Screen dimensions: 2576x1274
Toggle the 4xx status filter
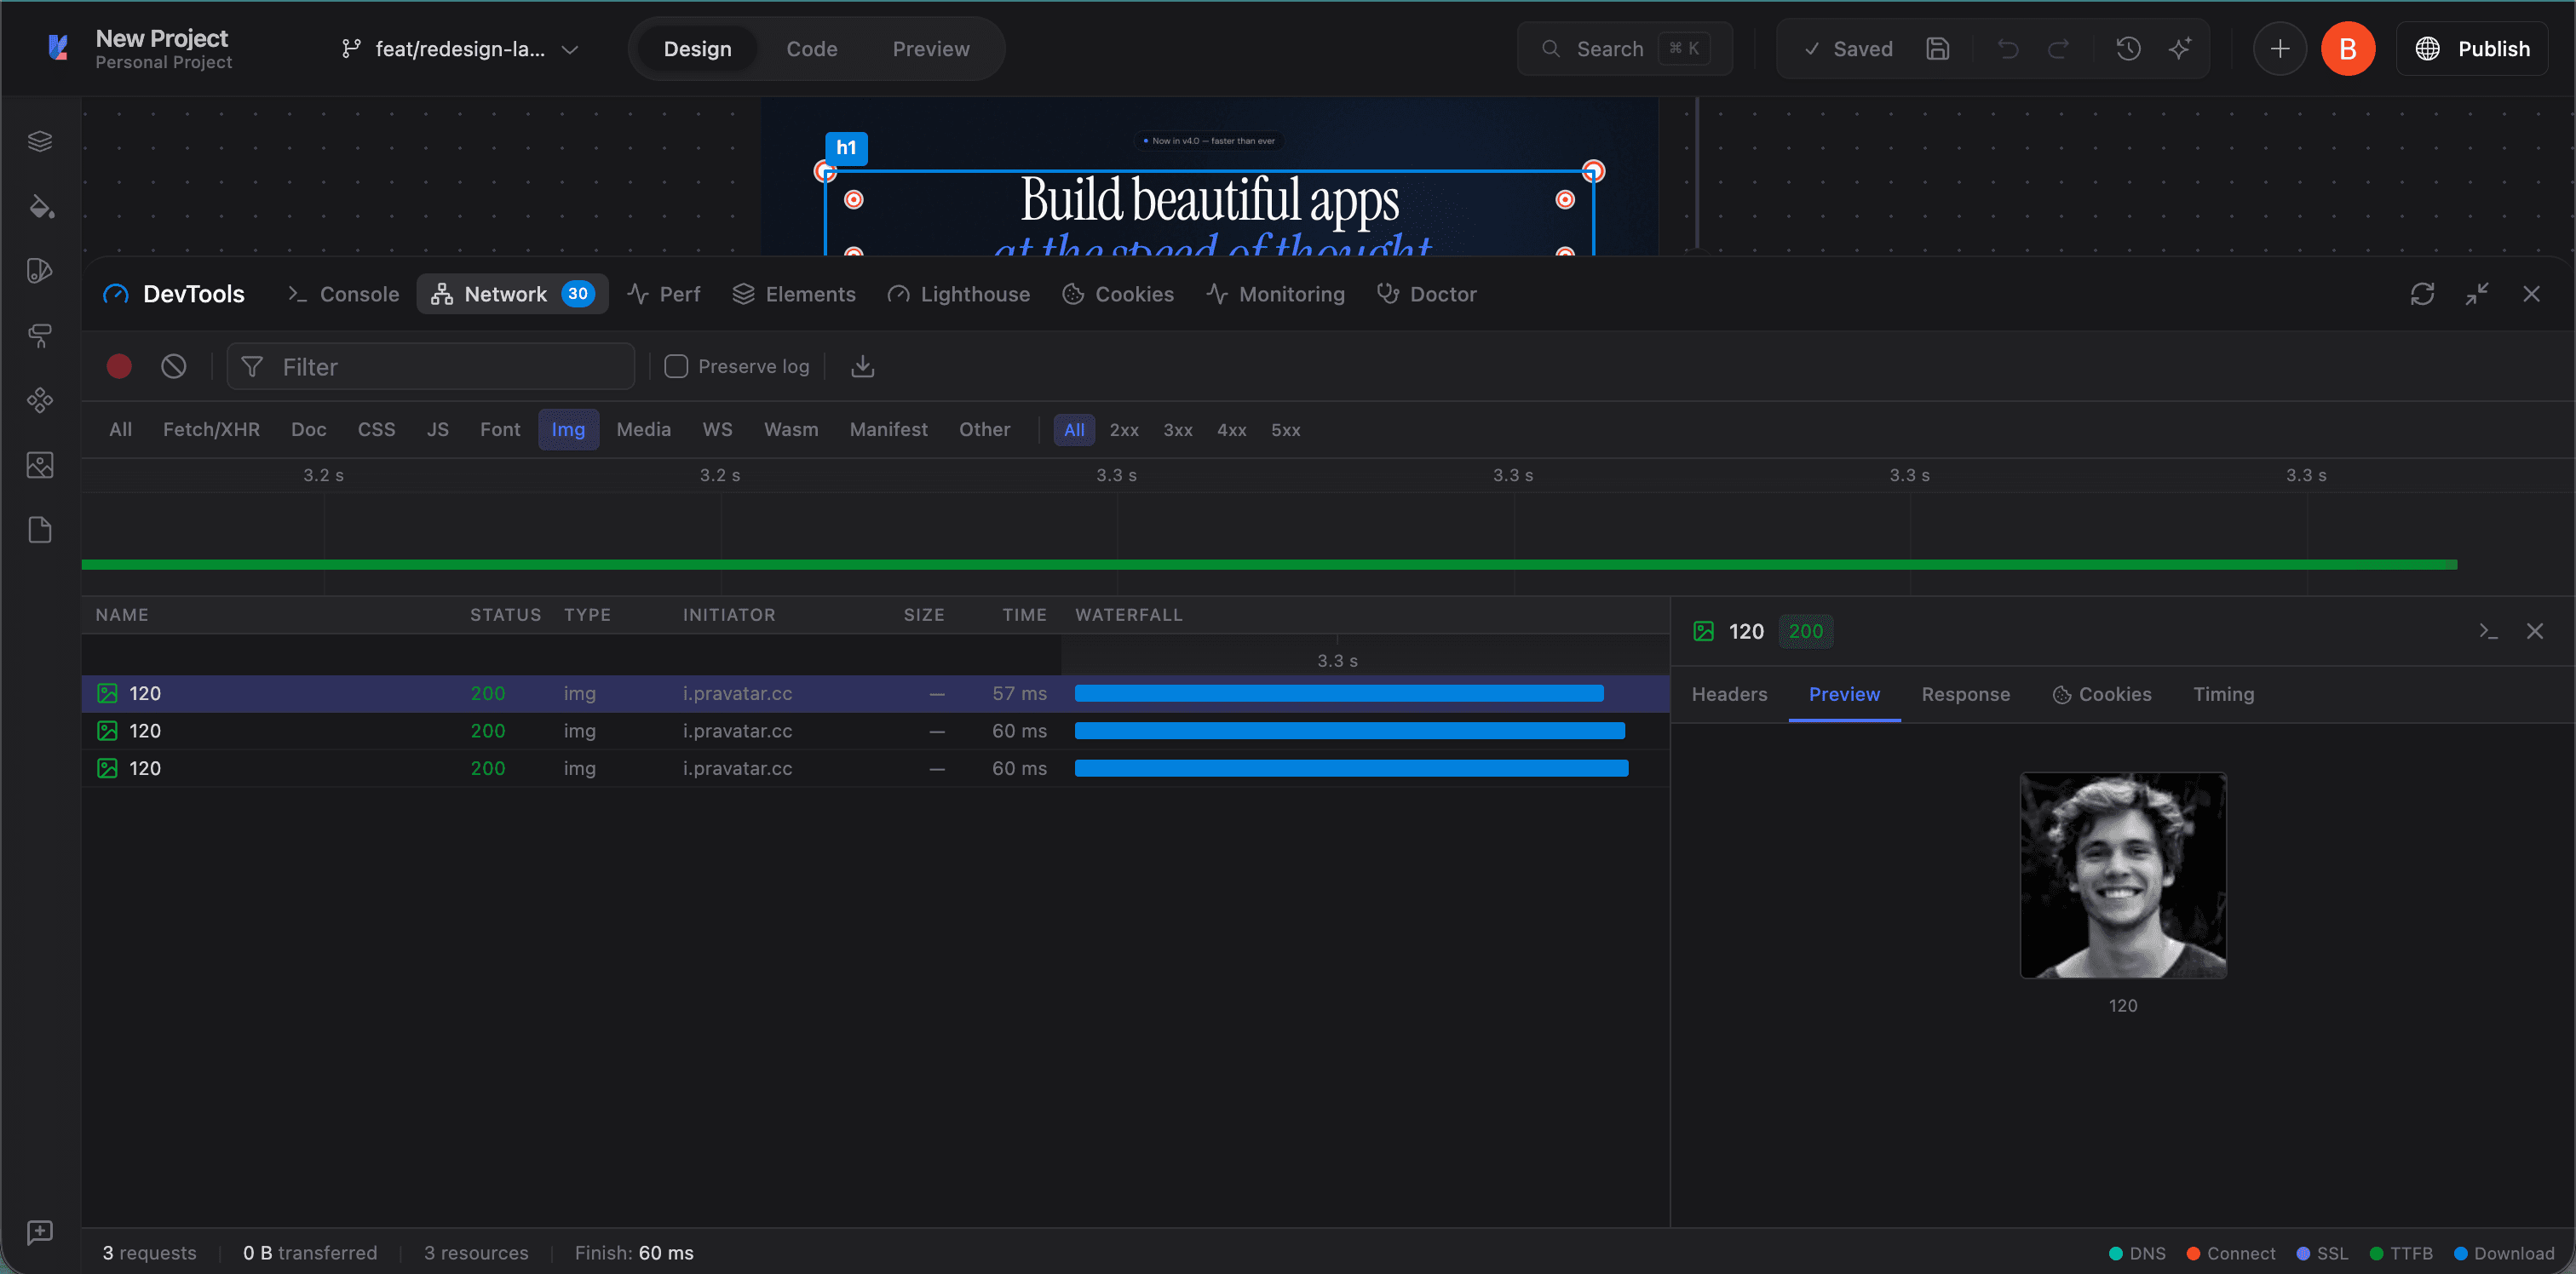(1231, 430)
